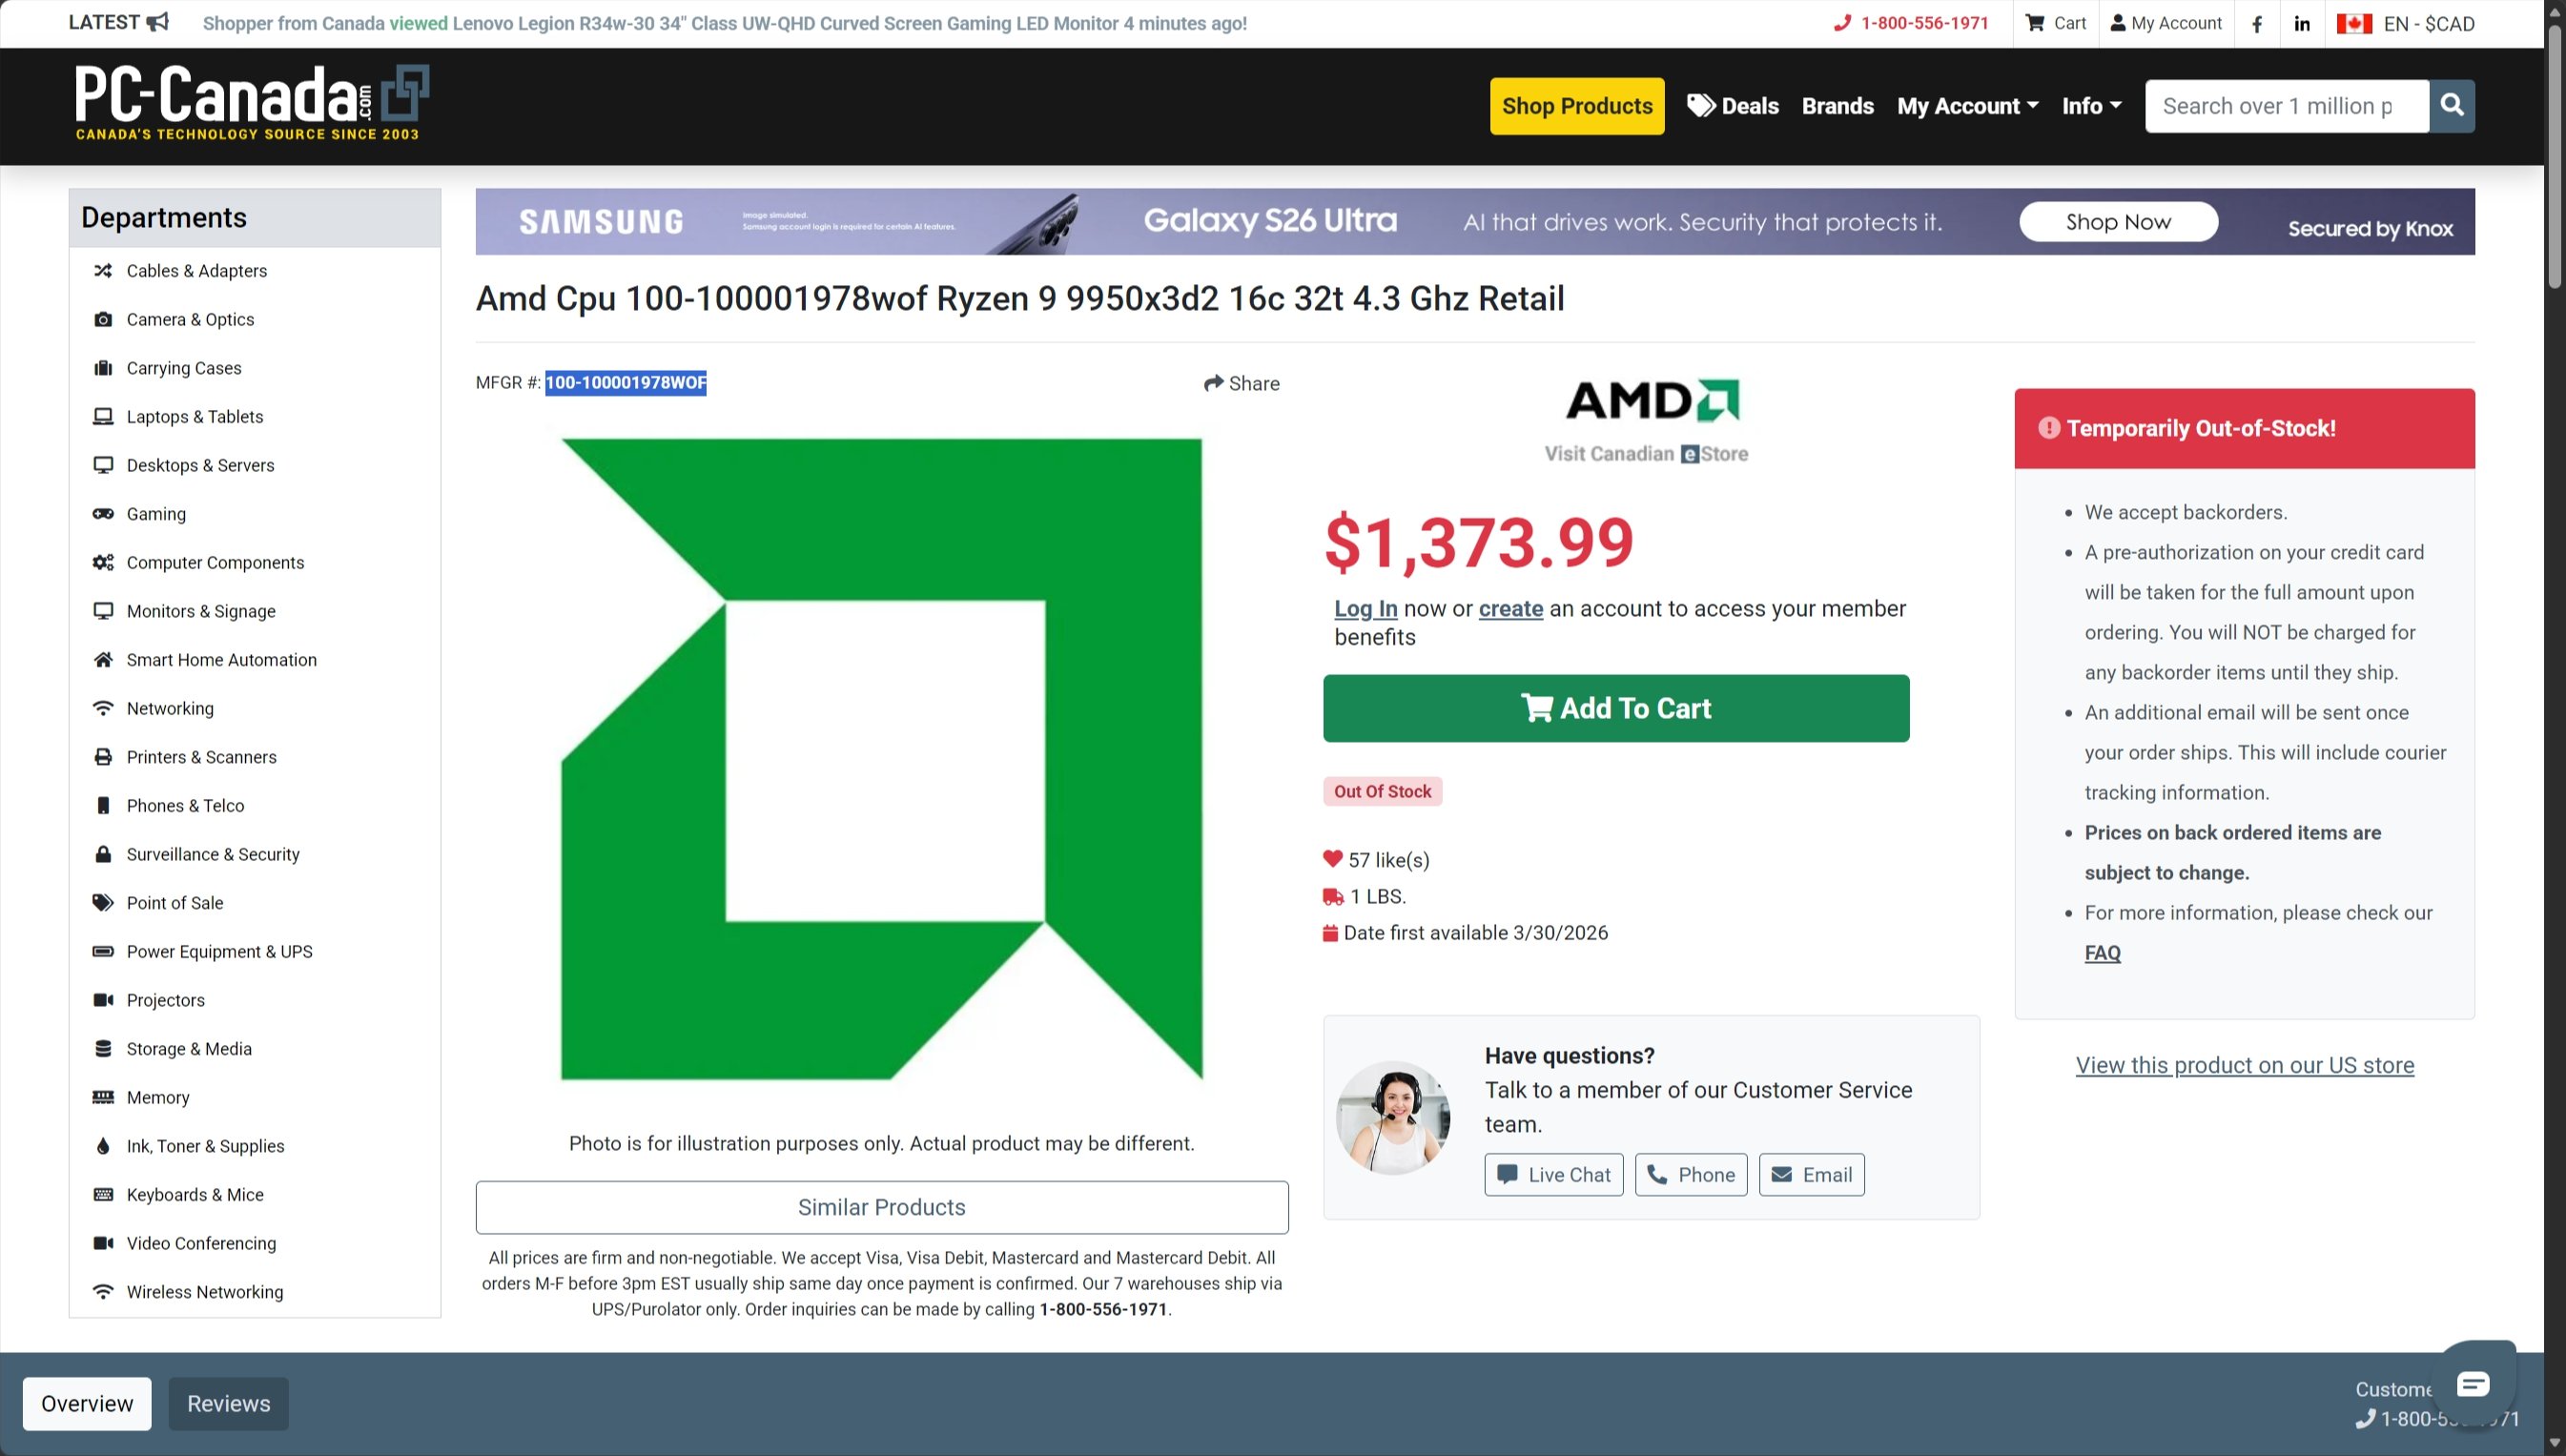Viewport: 2566px width, 1456px height.
Task: Open the Info dropdown menu
Action: click(x=2090, y=105)
